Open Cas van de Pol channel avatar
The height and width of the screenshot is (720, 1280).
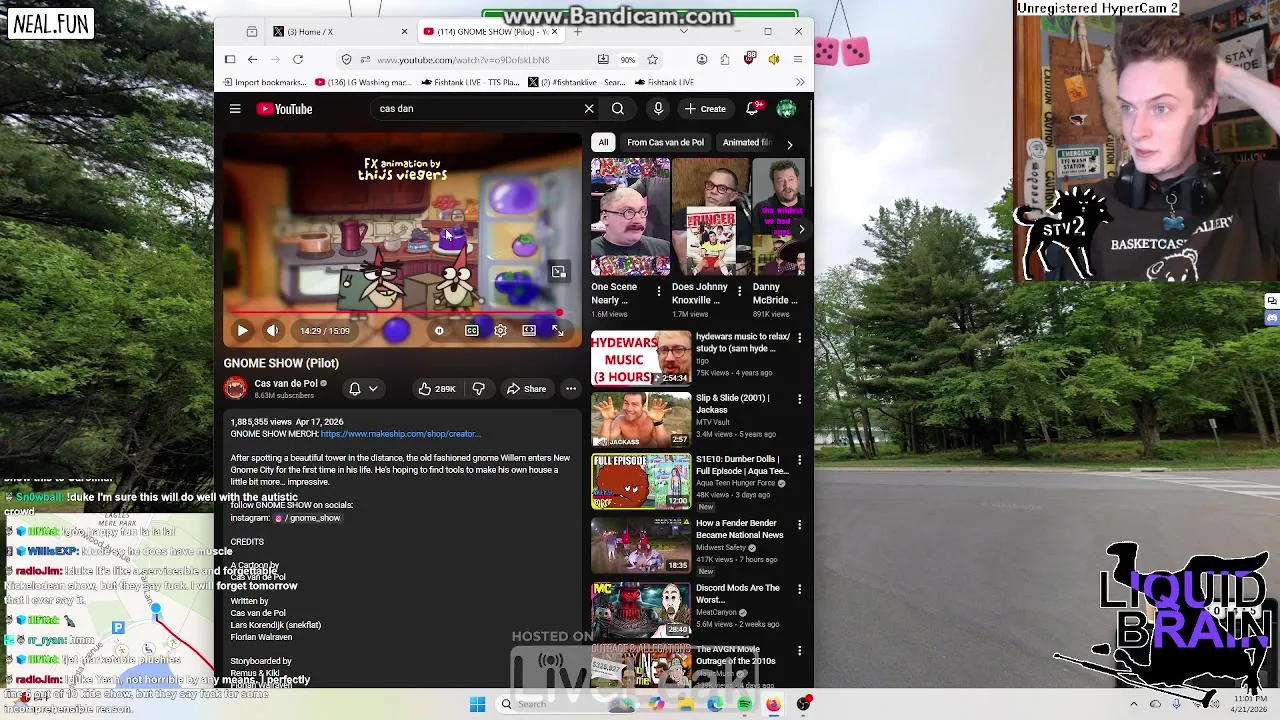click(x=235, y=388)
